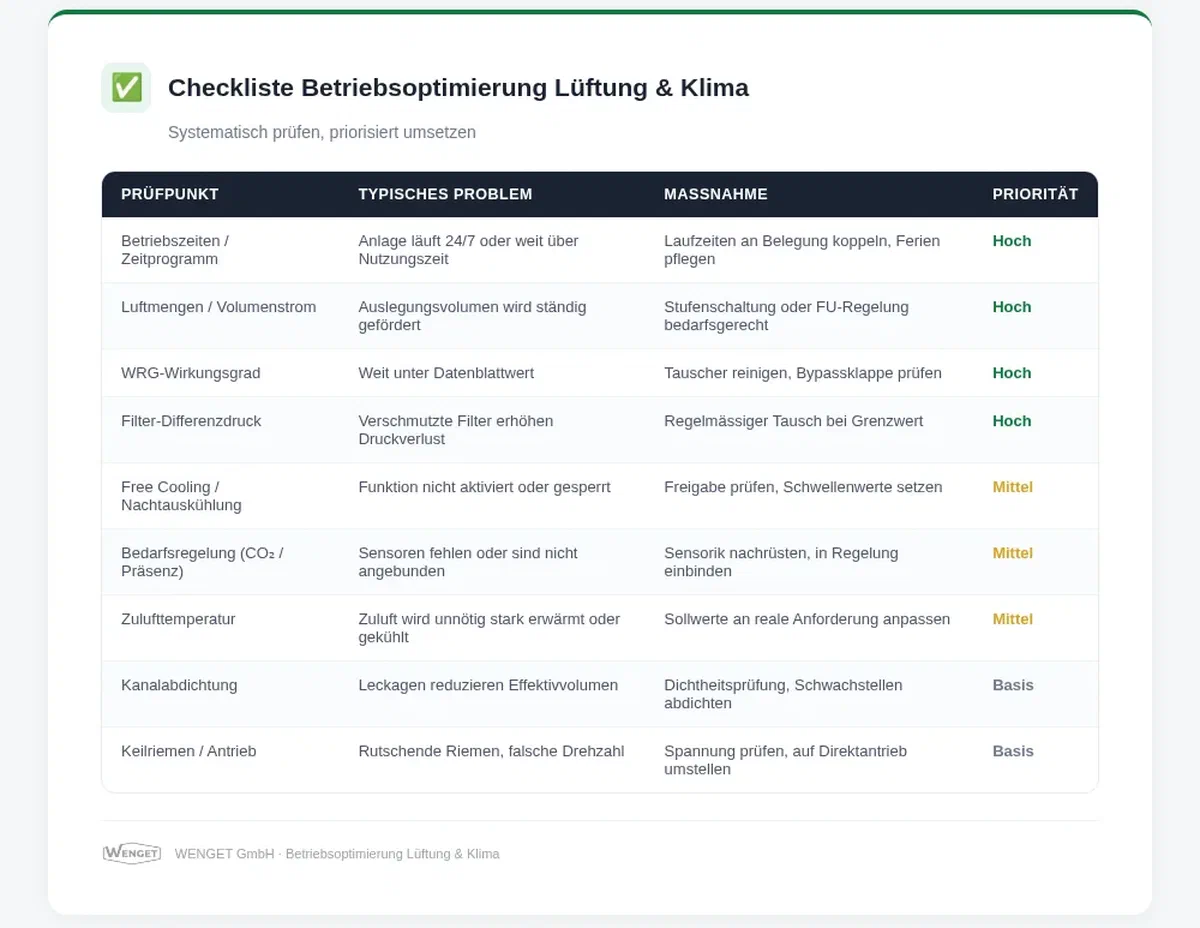Click the TYPISCHES PROBLEM column header

[445, 194]
